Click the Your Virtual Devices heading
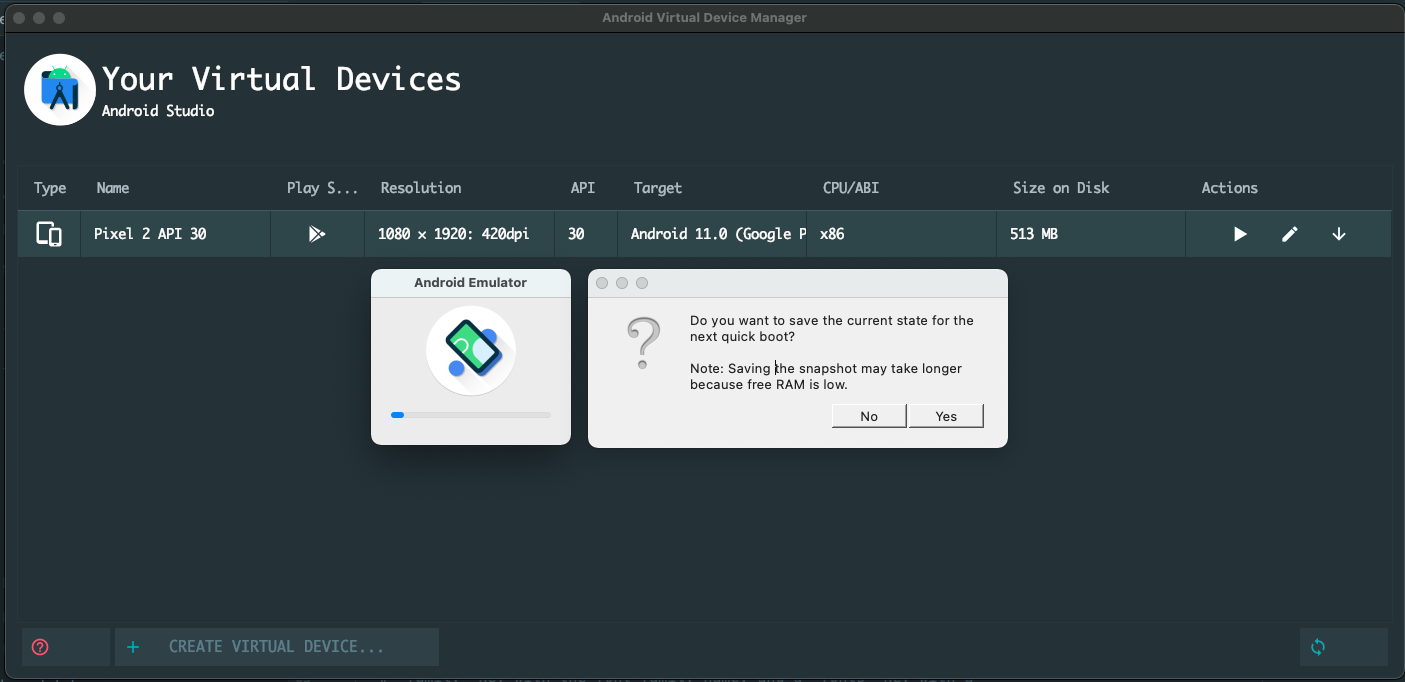 coord(282,79)
